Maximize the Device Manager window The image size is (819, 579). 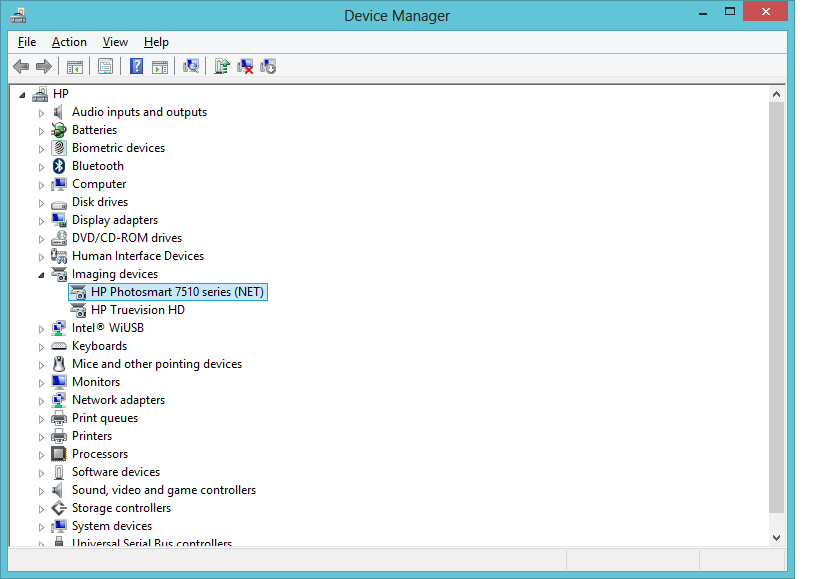click(x=730, y=11)
